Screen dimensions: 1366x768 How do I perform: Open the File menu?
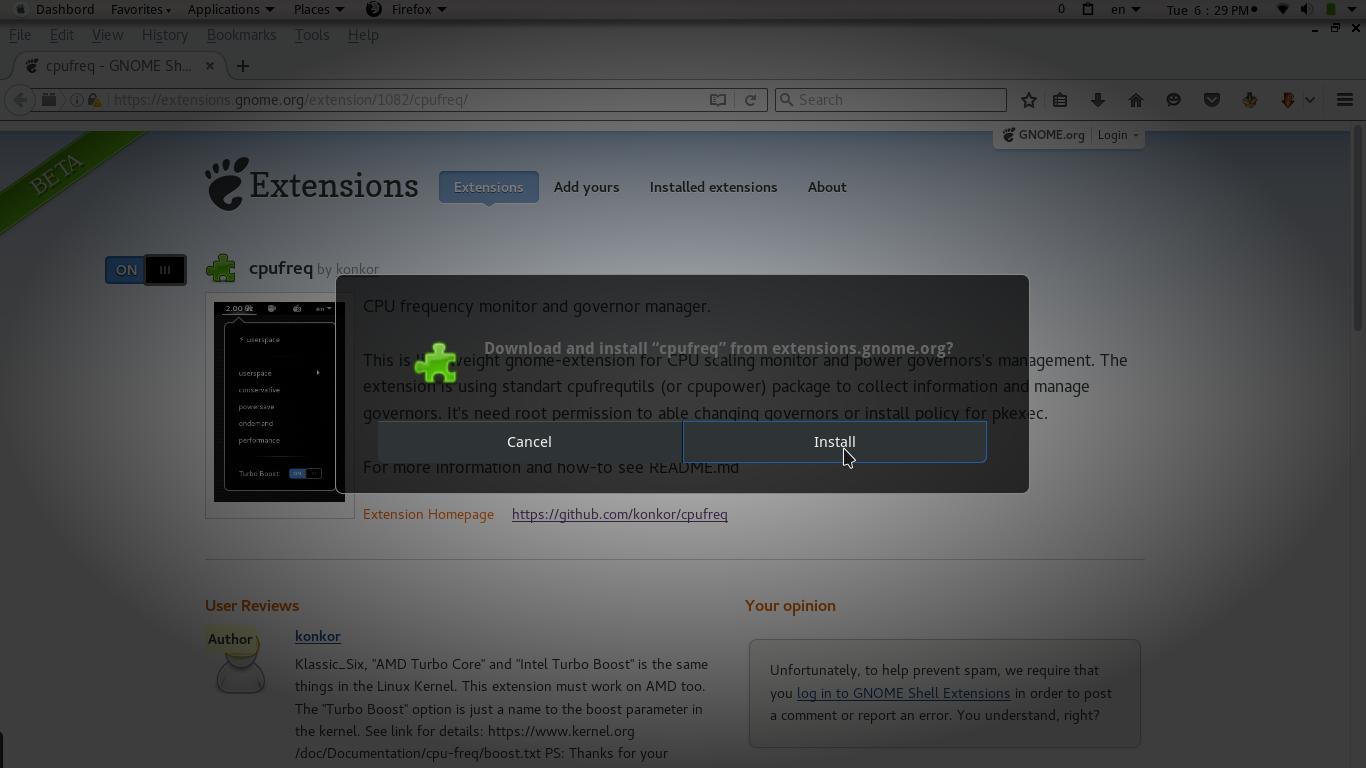19,35
